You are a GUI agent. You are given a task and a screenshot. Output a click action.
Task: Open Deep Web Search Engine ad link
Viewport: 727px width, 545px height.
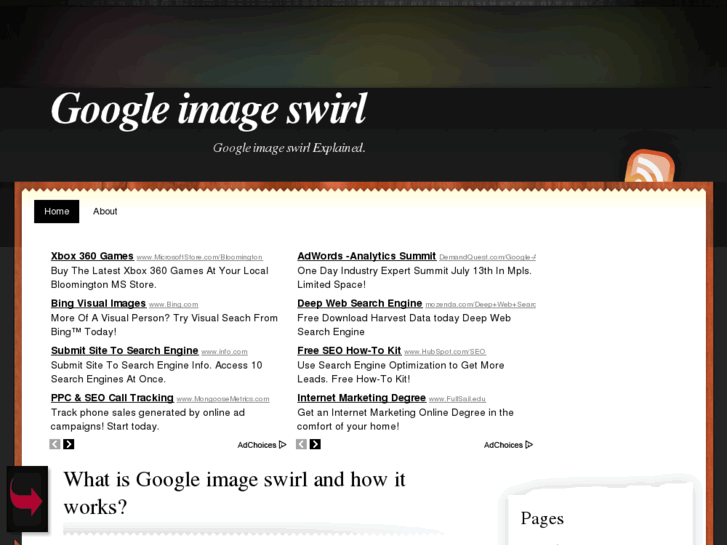360,303
